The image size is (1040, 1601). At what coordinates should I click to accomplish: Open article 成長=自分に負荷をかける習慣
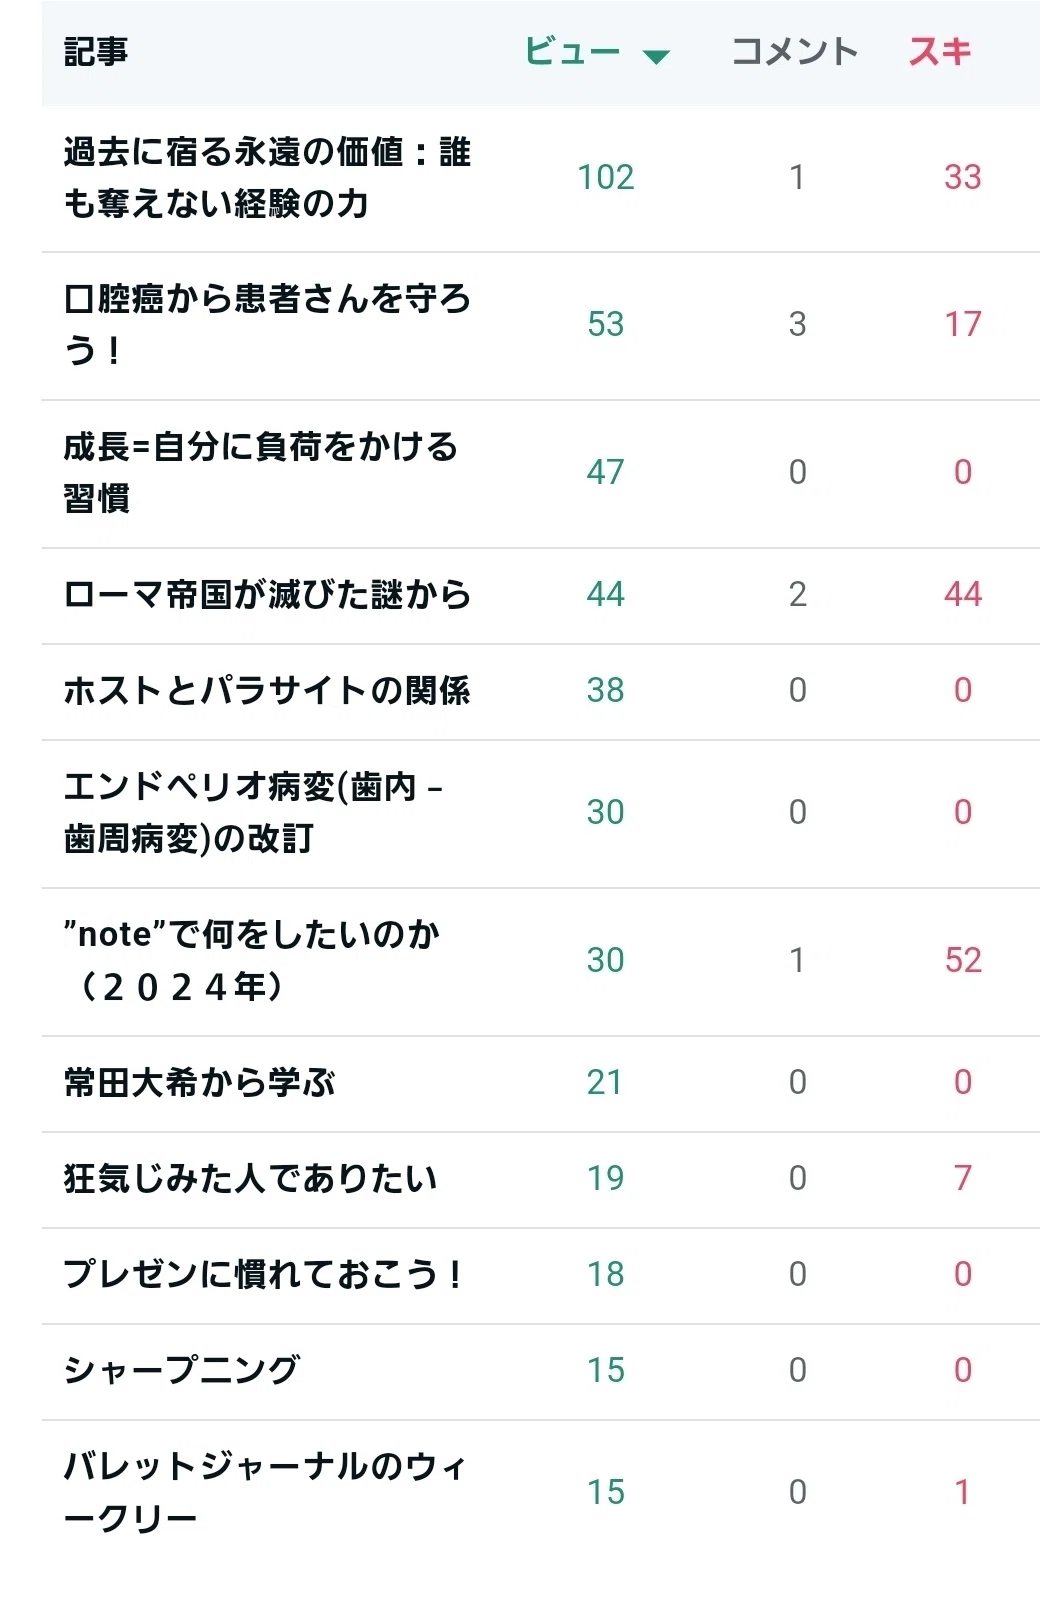[261, 472]
